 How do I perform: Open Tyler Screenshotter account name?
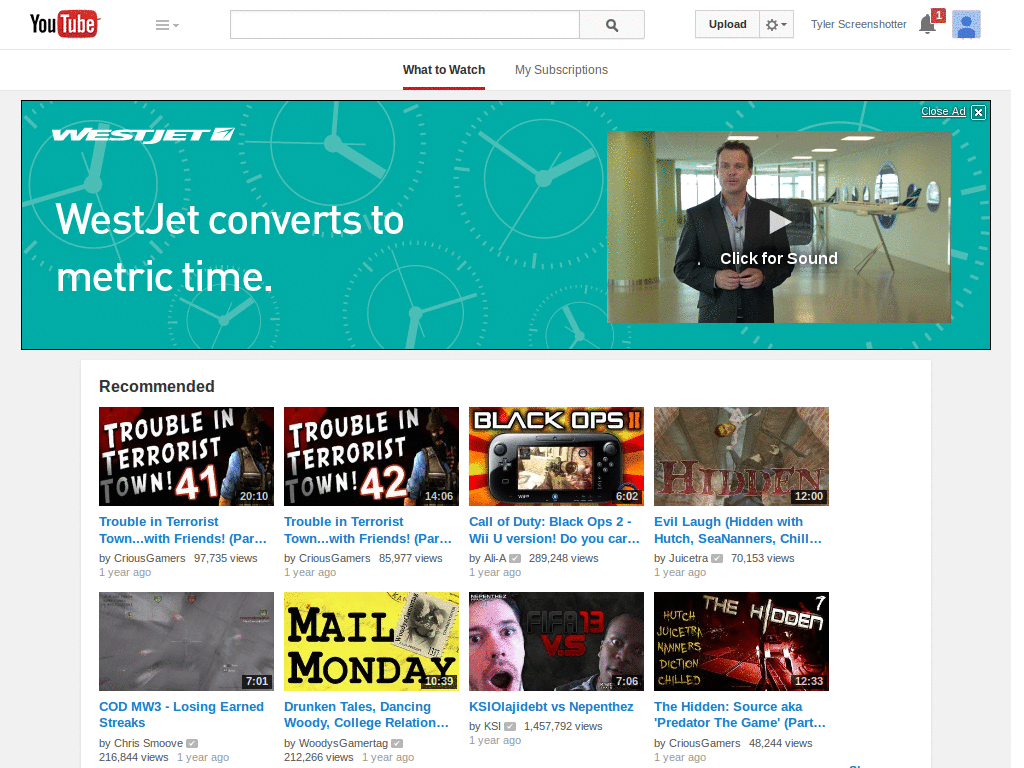tap(858, 24)
